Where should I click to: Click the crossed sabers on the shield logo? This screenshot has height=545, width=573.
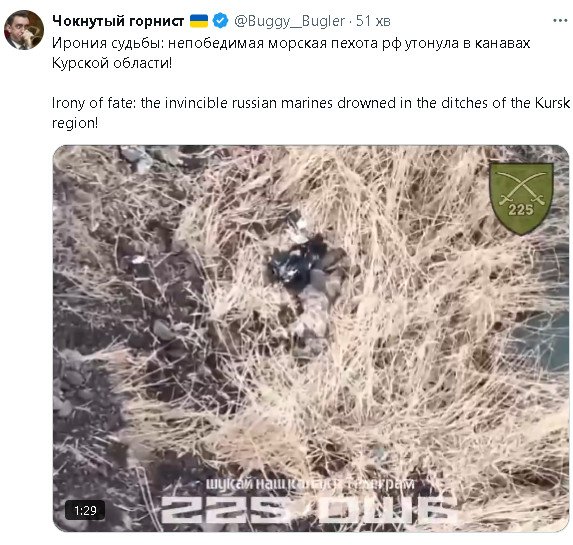pyautogui.click(x=521, y=188)
